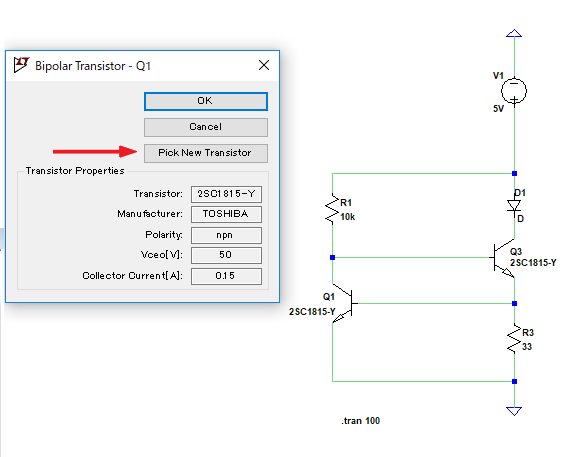Open Pick New Transistor selector
567x457 pixels.
pos(206,153)
